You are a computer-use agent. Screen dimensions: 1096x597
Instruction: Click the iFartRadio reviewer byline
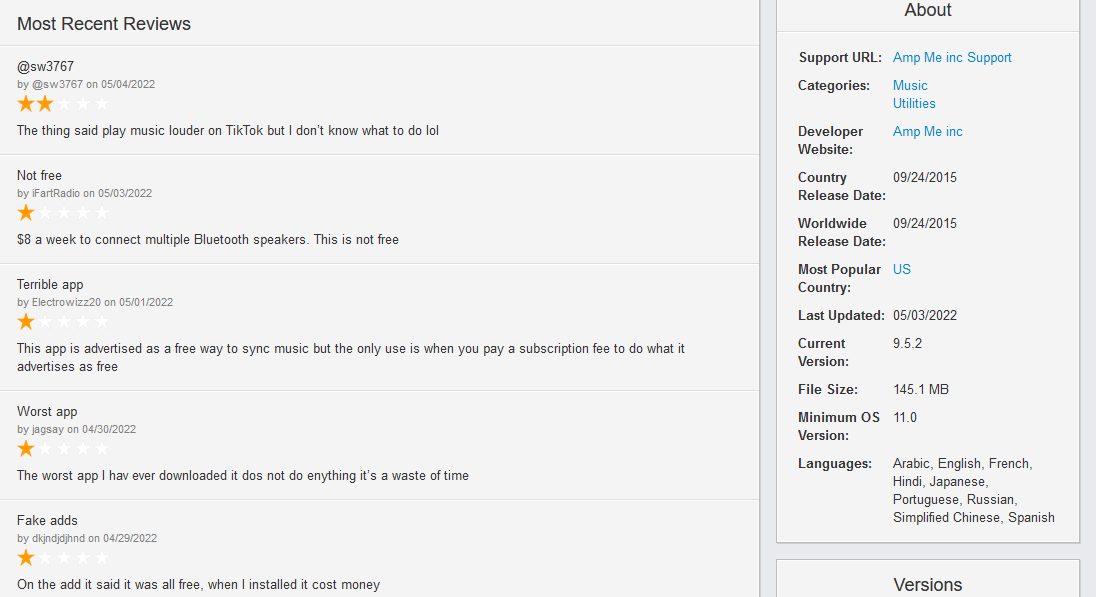84,193
